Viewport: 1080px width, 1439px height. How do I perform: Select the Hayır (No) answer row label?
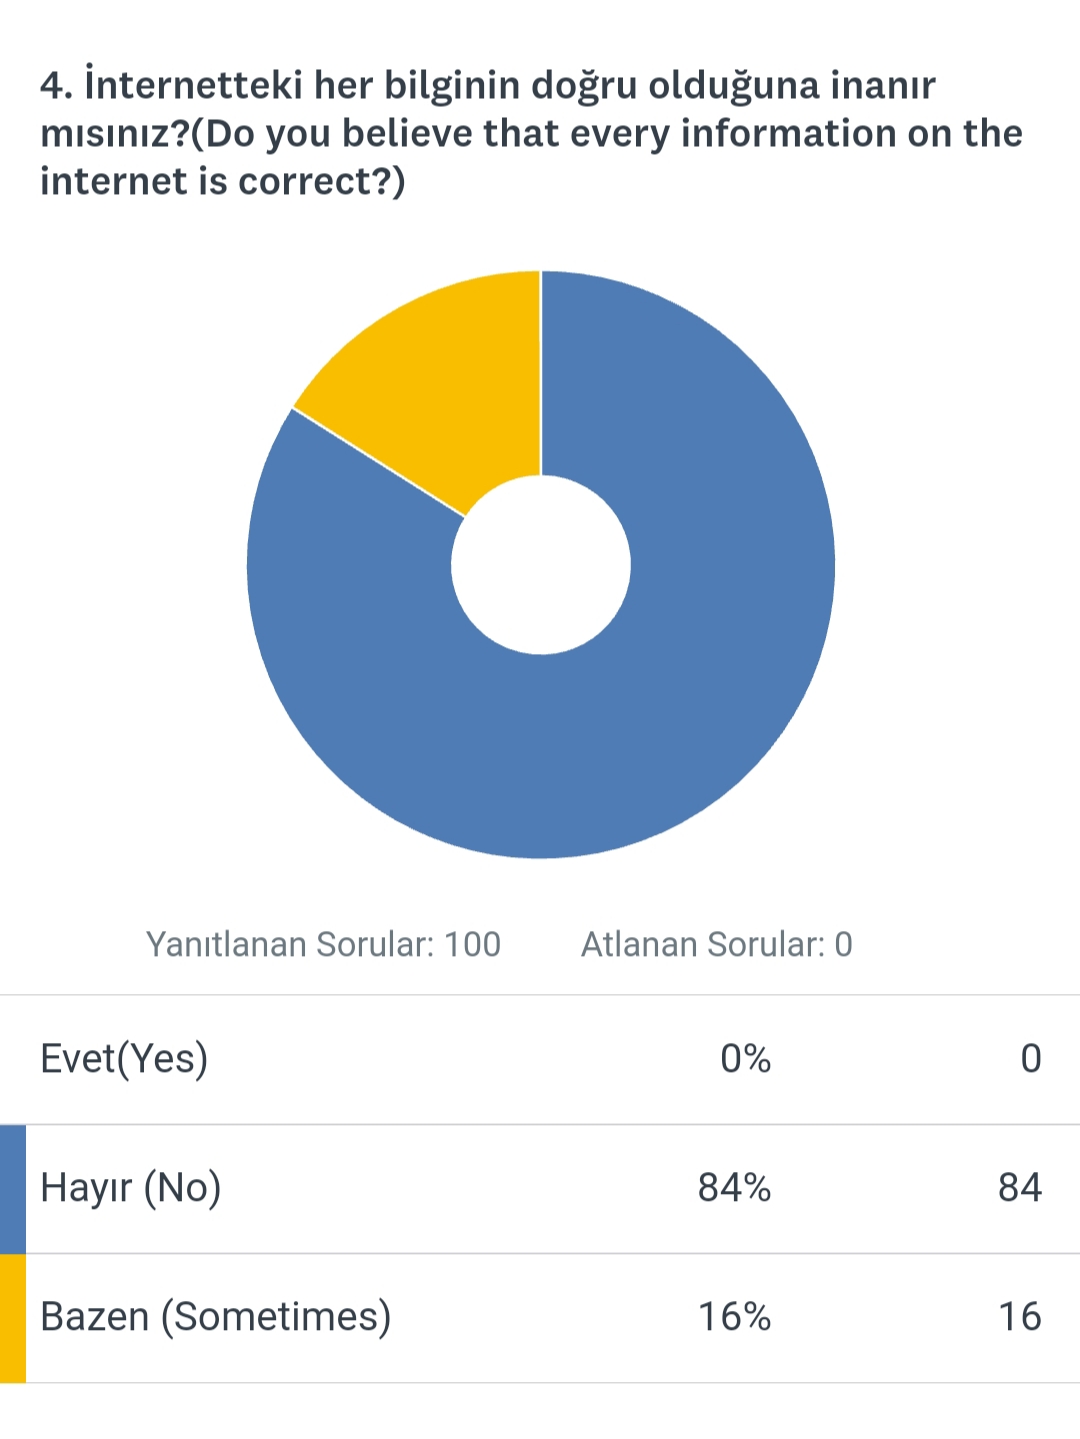131,1188
